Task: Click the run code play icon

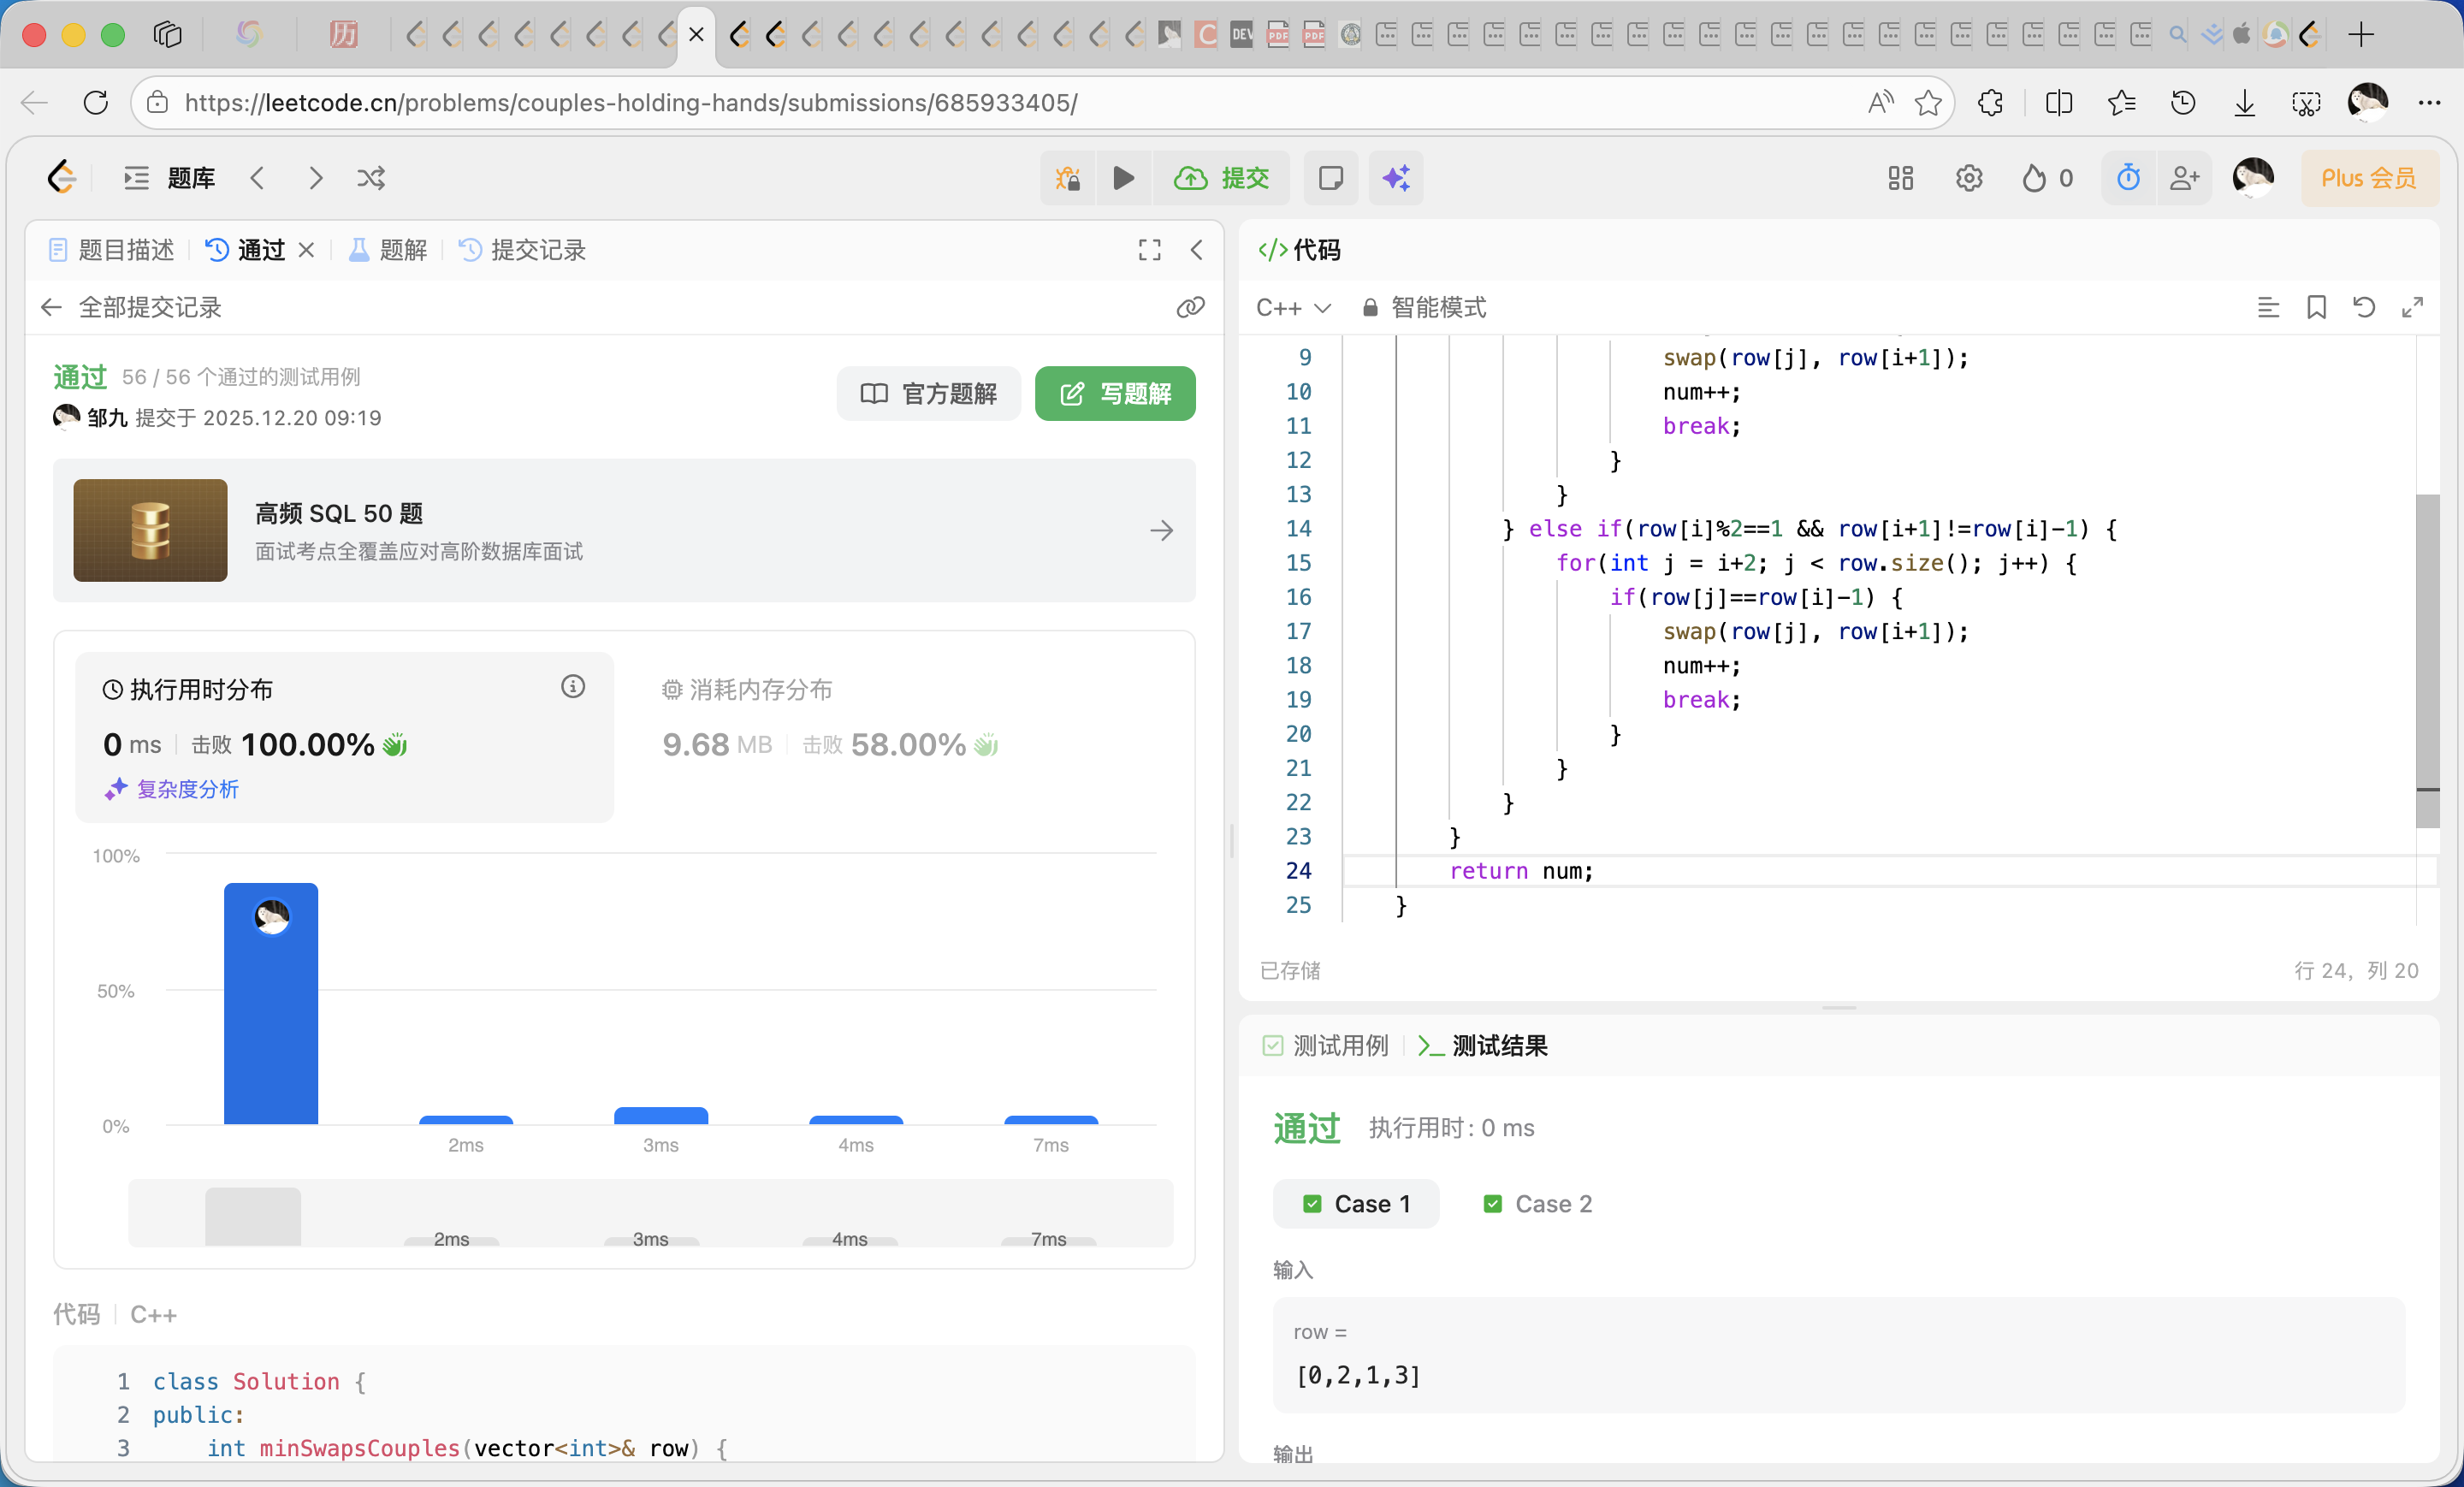Action: click(x=1123, y=178)
